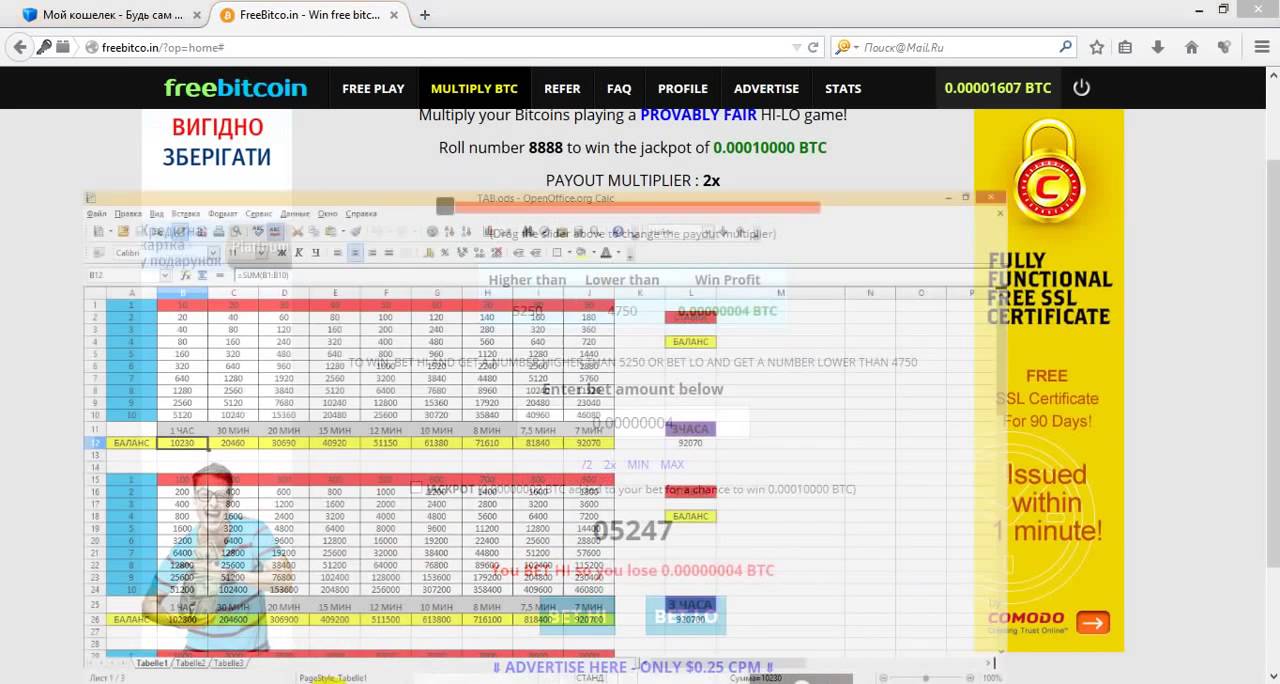Click the magnifier in the Mail.Ru search box
This screenshot has width=1280, height=684.
(1066, 47)
